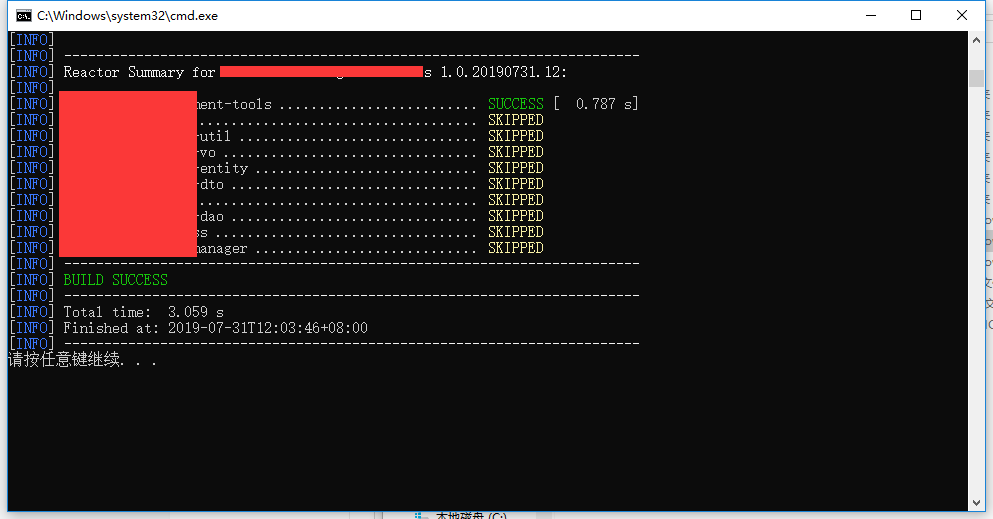
Task: Click SKIPPED on the dto row
Action: click(x=515, y=184)
